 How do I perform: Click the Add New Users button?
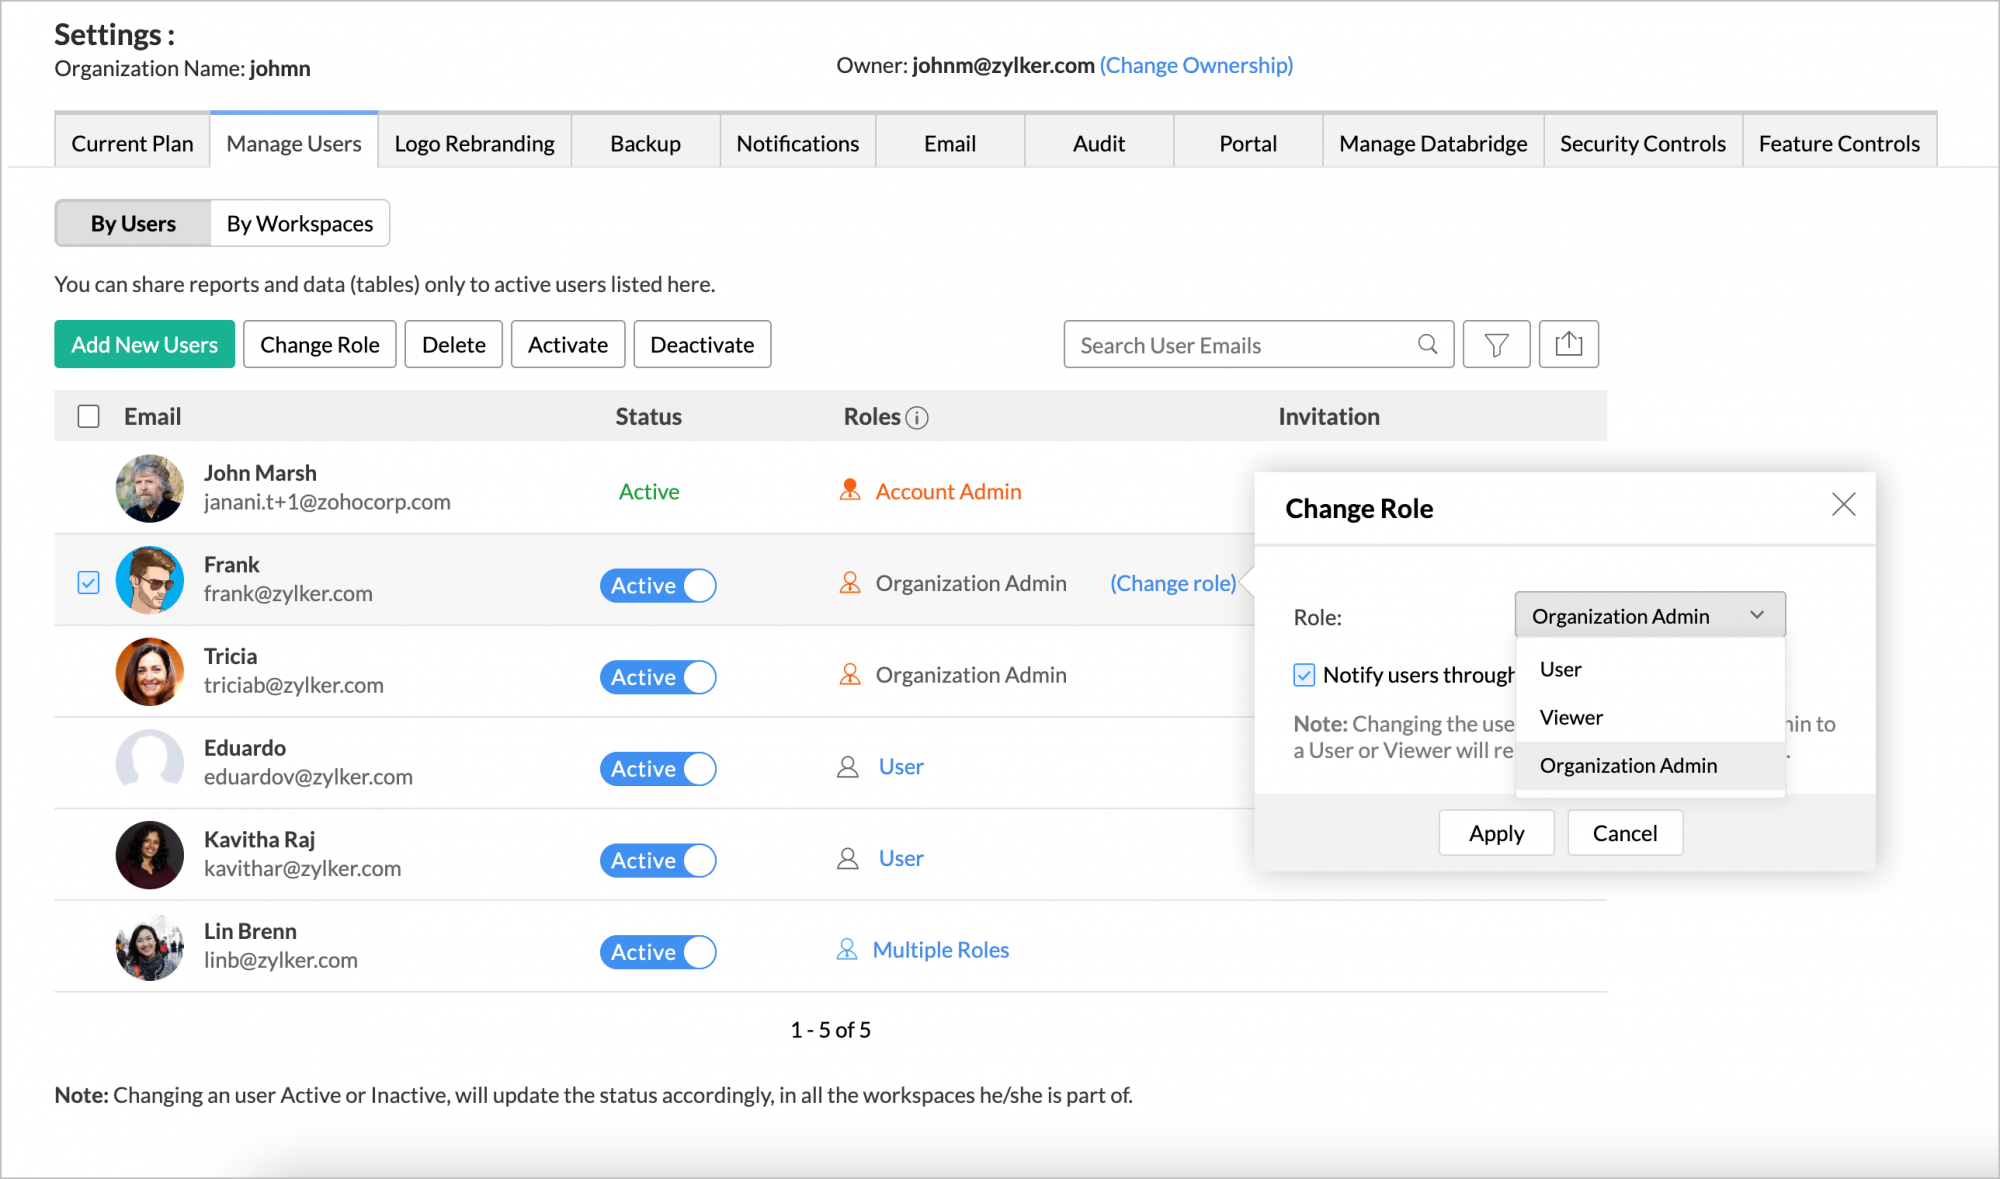(x=144, y=344)
